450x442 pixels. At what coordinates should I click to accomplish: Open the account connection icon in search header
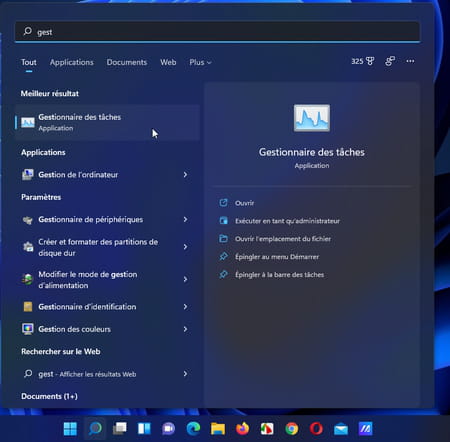pos(390,61)
